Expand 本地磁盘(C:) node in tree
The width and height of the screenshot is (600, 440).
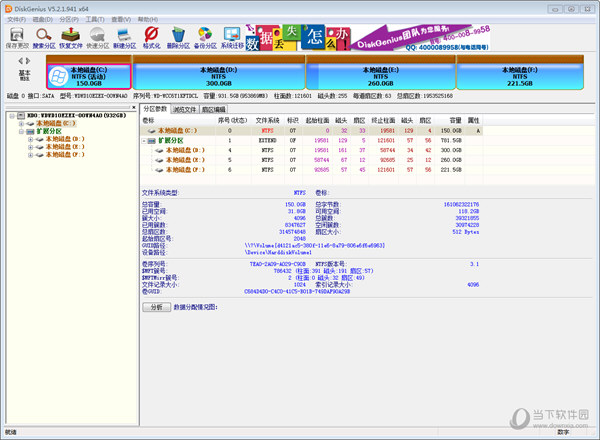21,124
